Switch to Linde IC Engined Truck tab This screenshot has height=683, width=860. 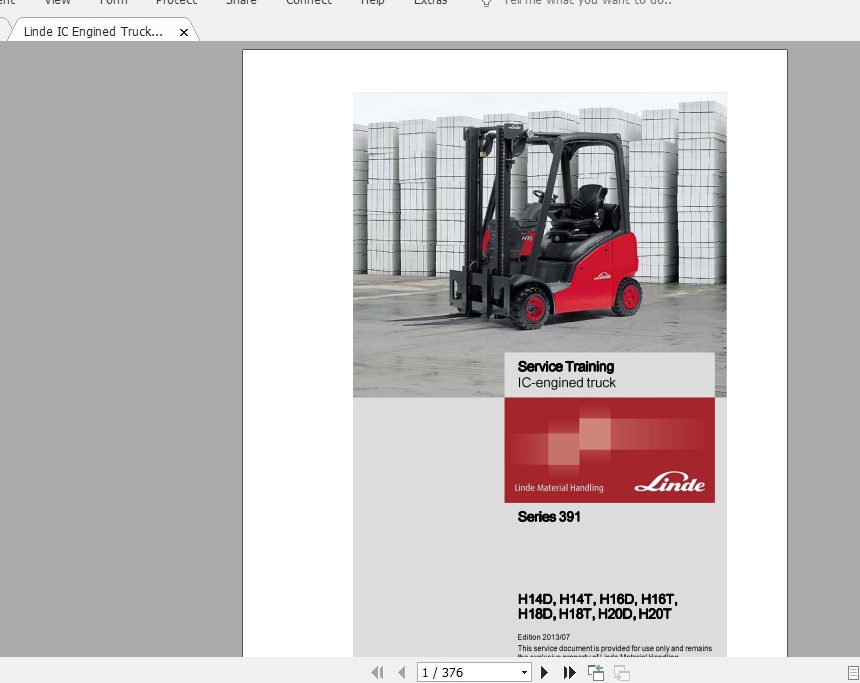pyautogui.click(x=93, y=32)
